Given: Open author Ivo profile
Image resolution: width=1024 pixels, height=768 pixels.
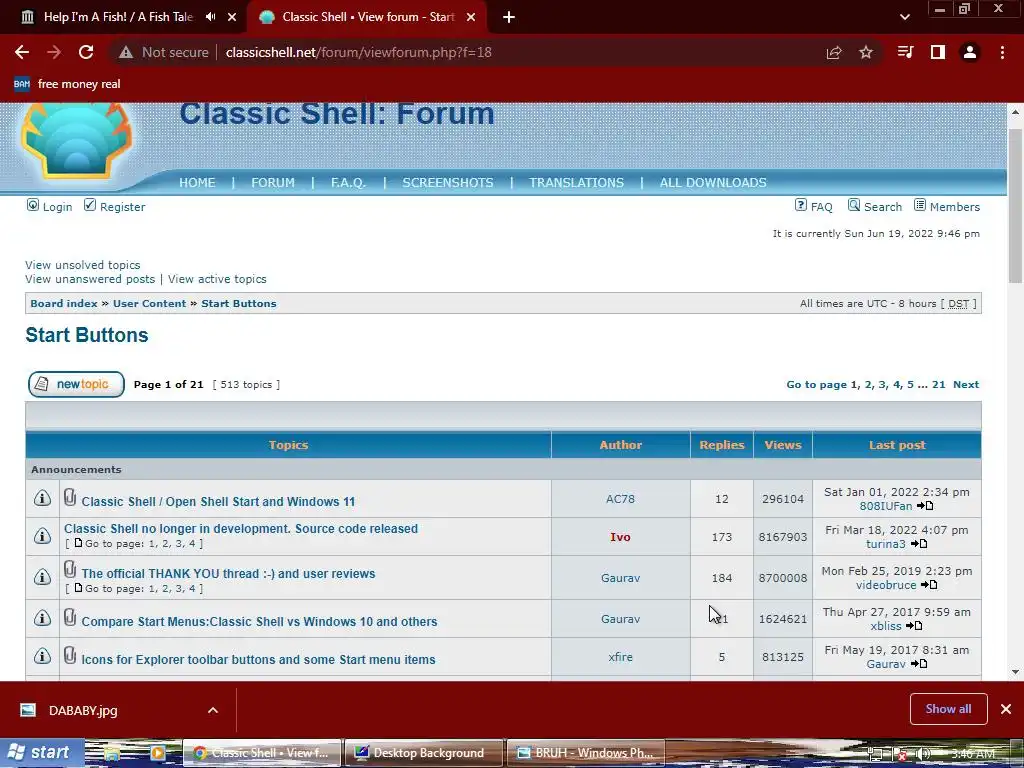Looking at the screenshot, I should click(x=620, y=537).
